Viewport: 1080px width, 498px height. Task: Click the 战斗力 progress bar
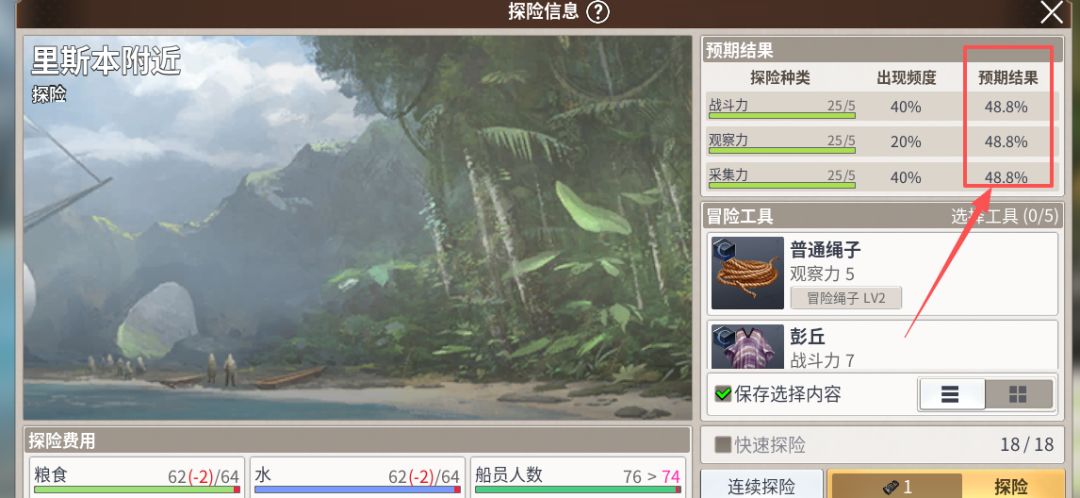pos(782,115)
